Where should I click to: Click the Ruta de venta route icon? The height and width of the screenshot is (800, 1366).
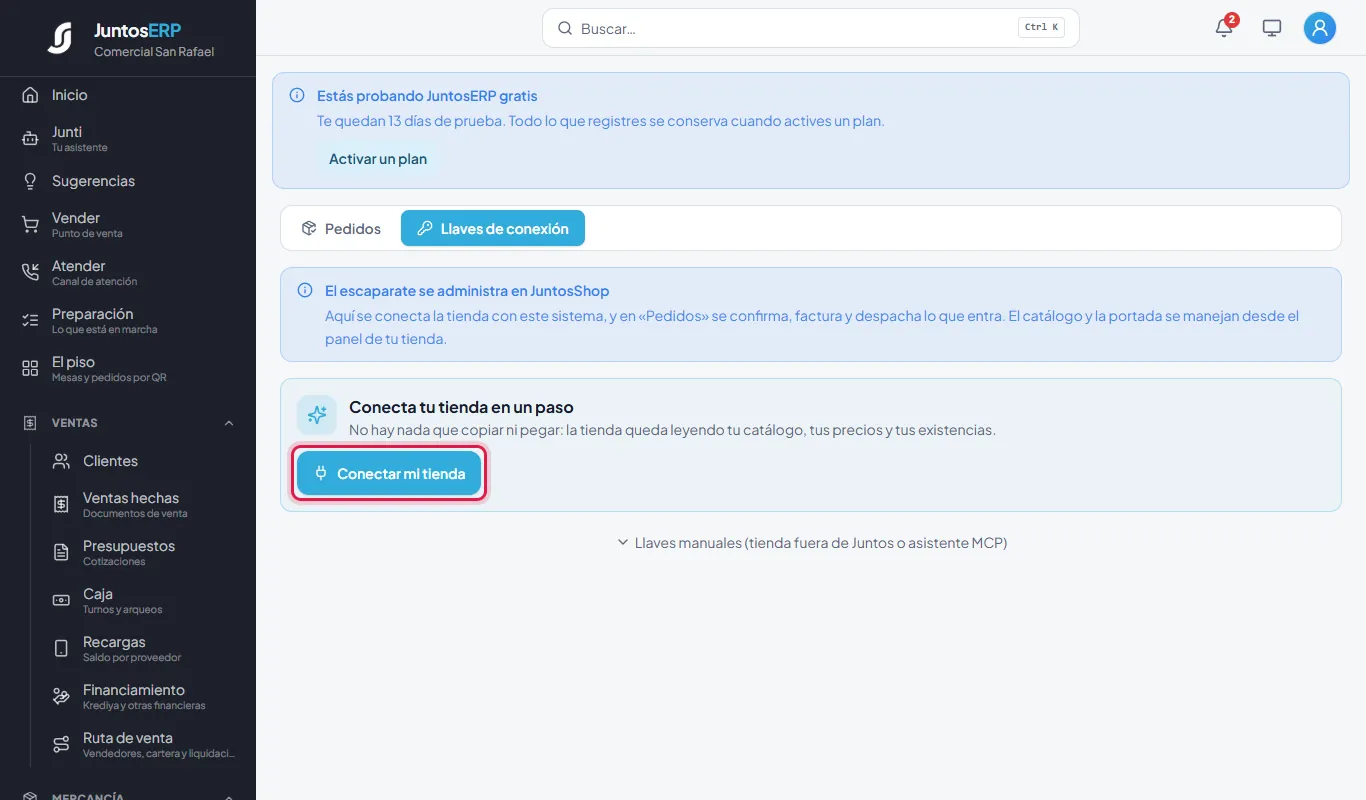click(61, 745)
